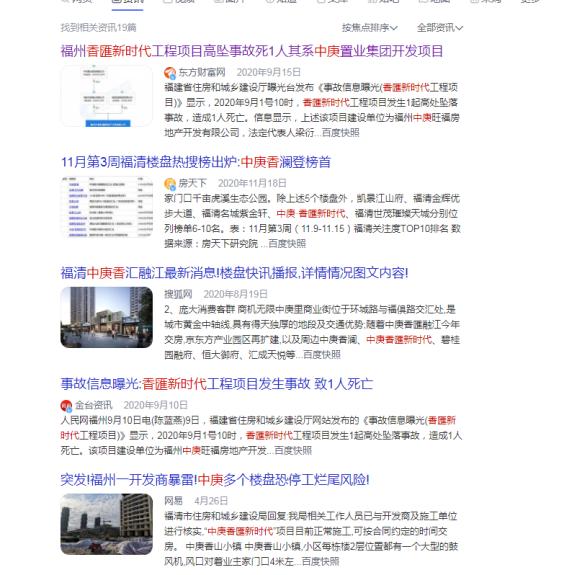The image size is (564, 575).
Task: Click the snippet beginning 2、庞大消费客群
Action: [x=312, y=332]
